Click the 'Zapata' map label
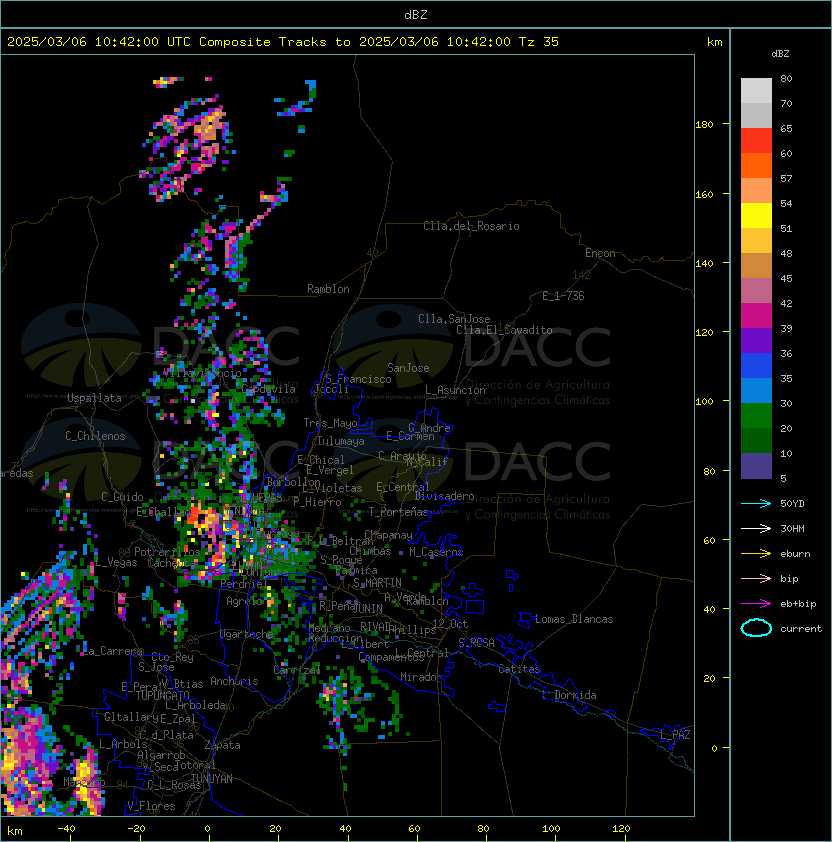Viewport: 832px width, 842px height. [x=222, y=745]
